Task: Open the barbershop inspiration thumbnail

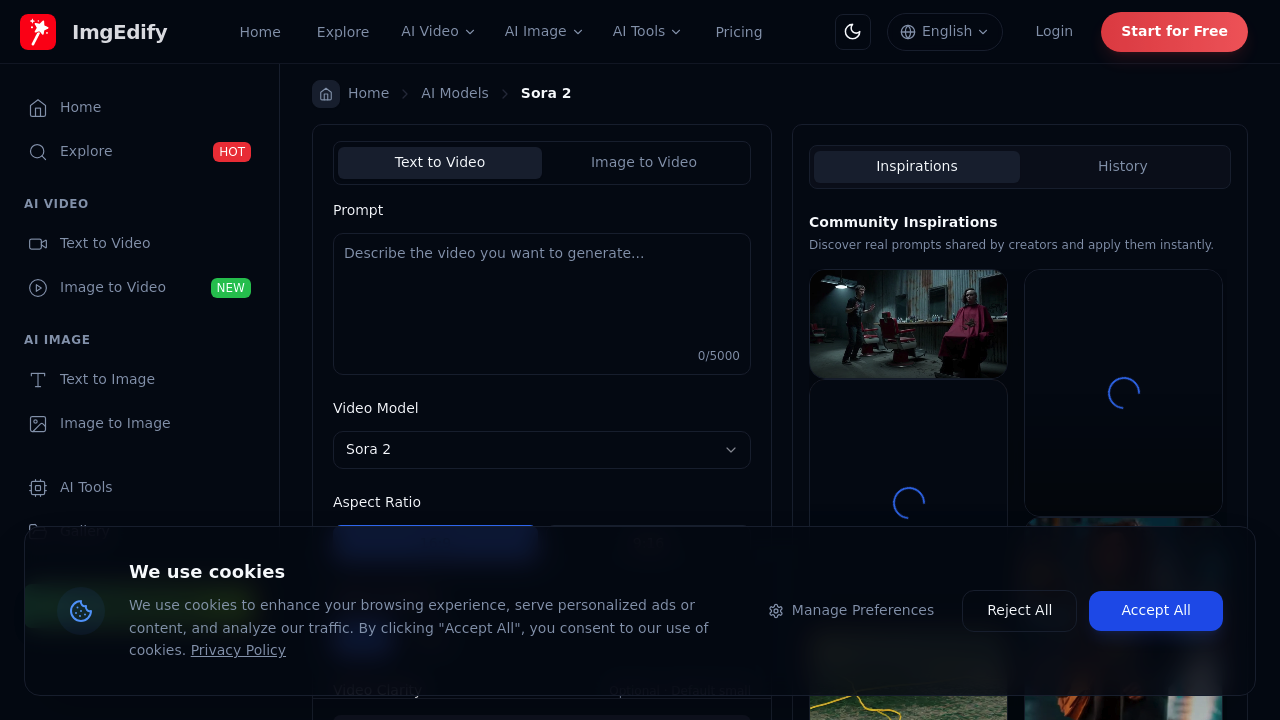Action: click(x=908, y=324)
